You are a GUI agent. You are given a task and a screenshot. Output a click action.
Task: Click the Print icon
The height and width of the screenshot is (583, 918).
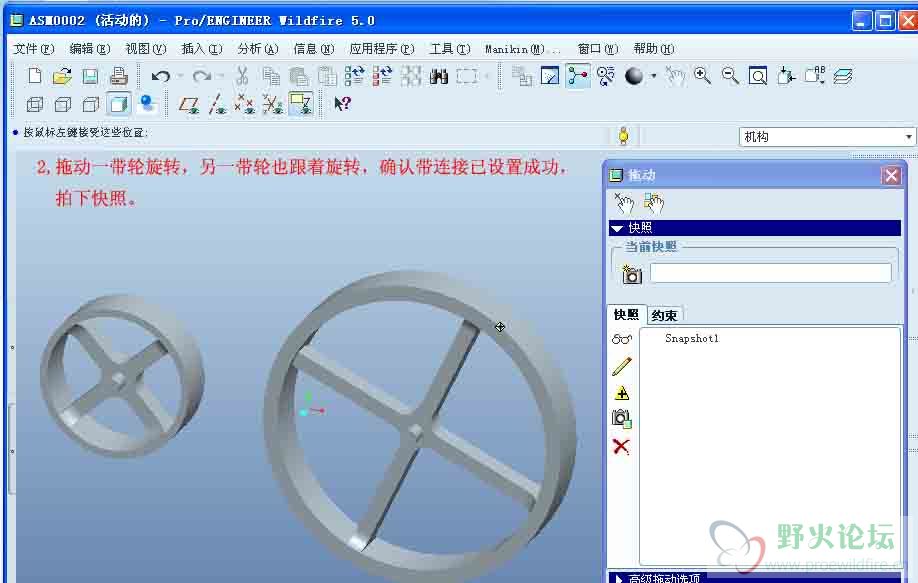point(119,76)
